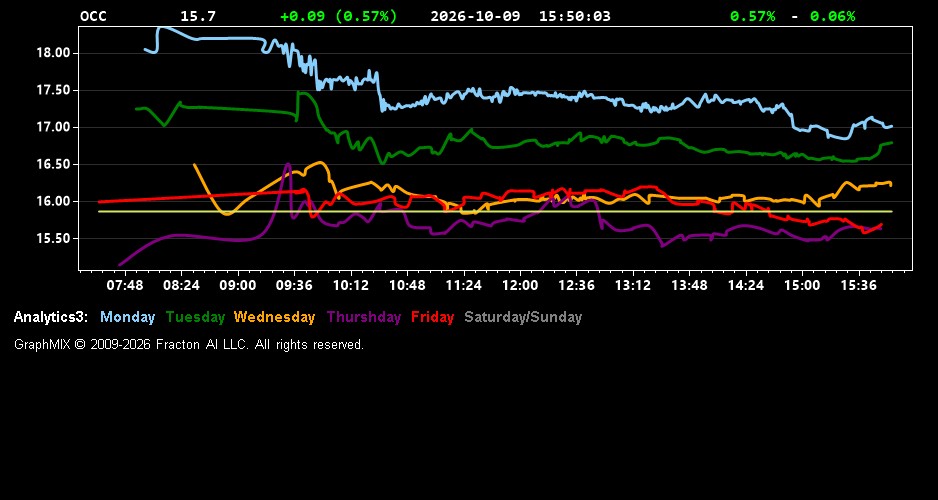938x500 pixels.
Task: Click the 07:48 time axis label
Action: point(124,286)
